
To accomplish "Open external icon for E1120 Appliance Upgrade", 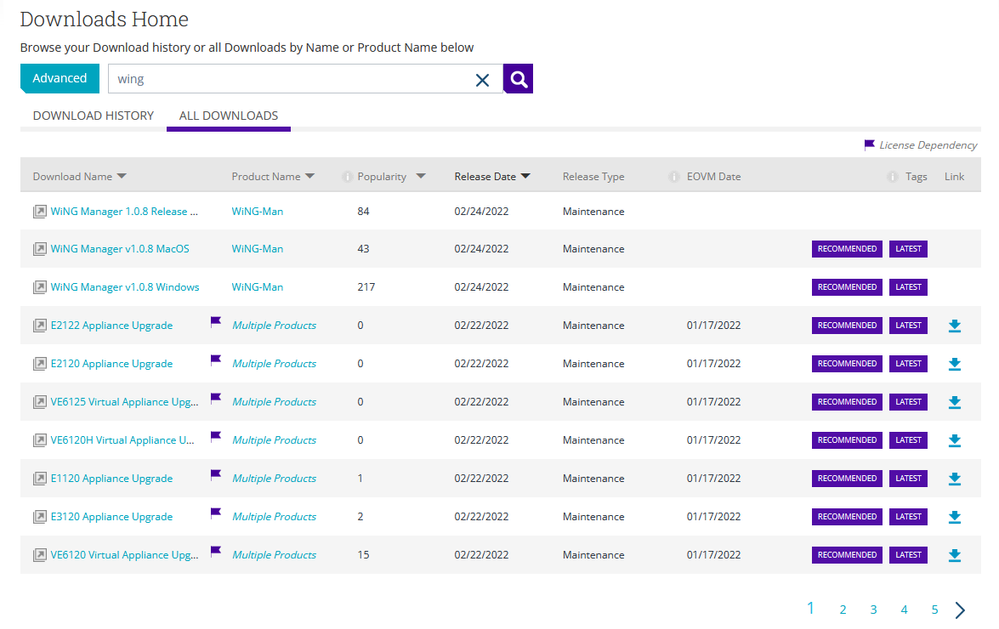I will (x=40, y=478).
